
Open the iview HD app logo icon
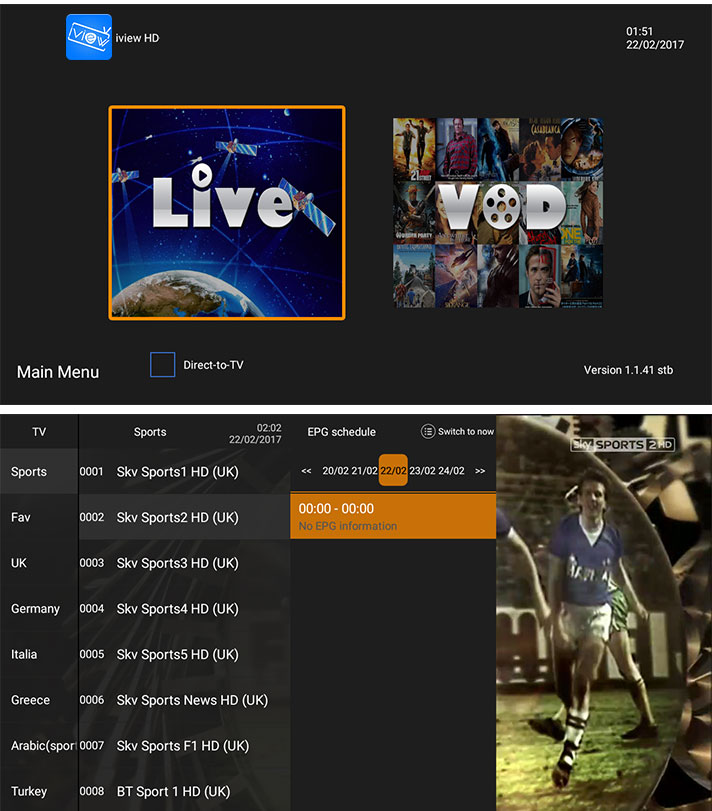tap(89, 37)
